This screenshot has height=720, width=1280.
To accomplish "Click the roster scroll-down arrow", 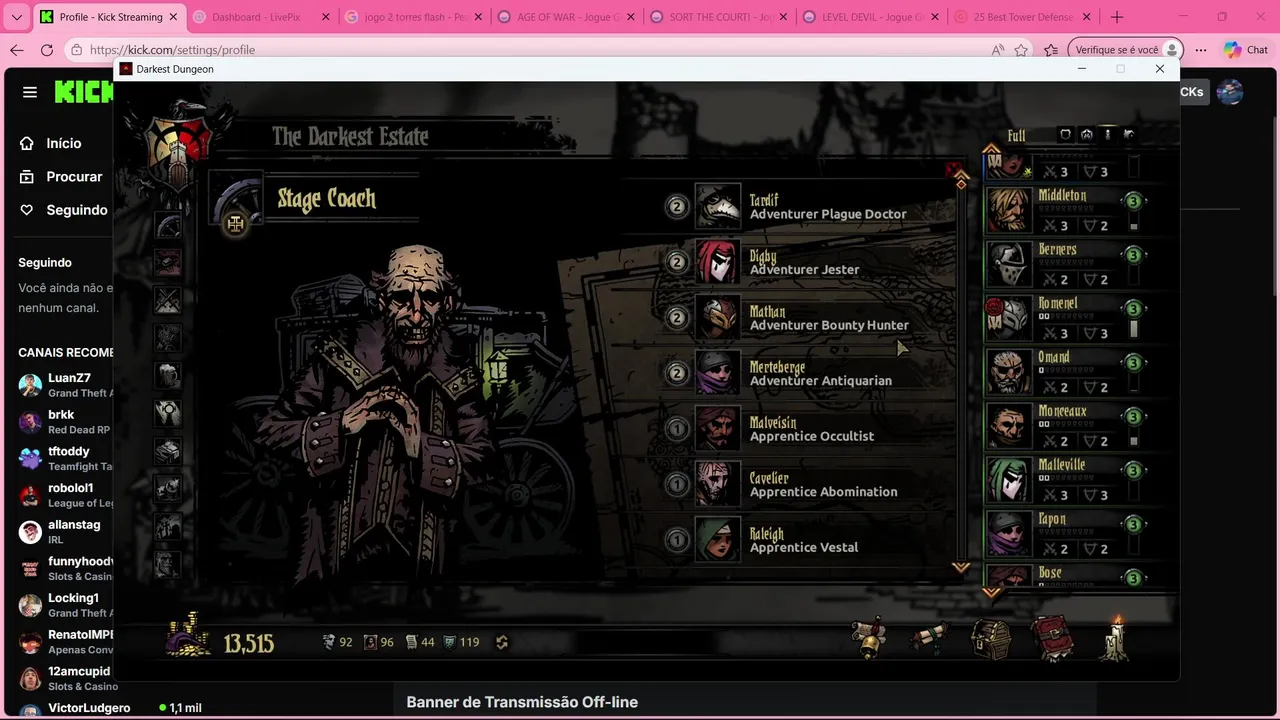I will point(991,592).
